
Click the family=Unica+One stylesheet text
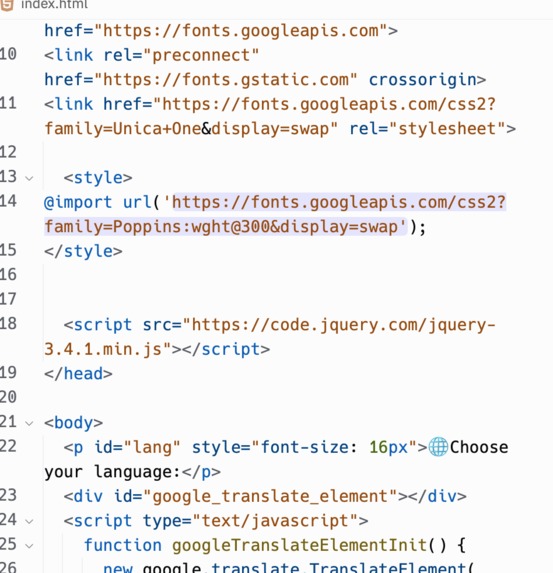pos(122,129)
